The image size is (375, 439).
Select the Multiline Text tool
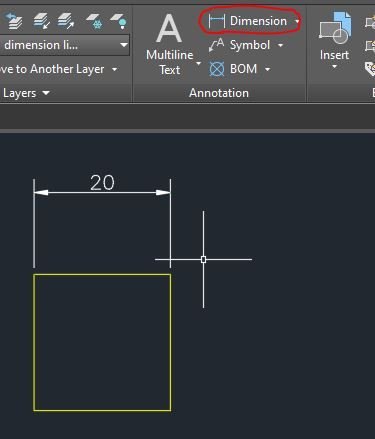pos(170,44)
